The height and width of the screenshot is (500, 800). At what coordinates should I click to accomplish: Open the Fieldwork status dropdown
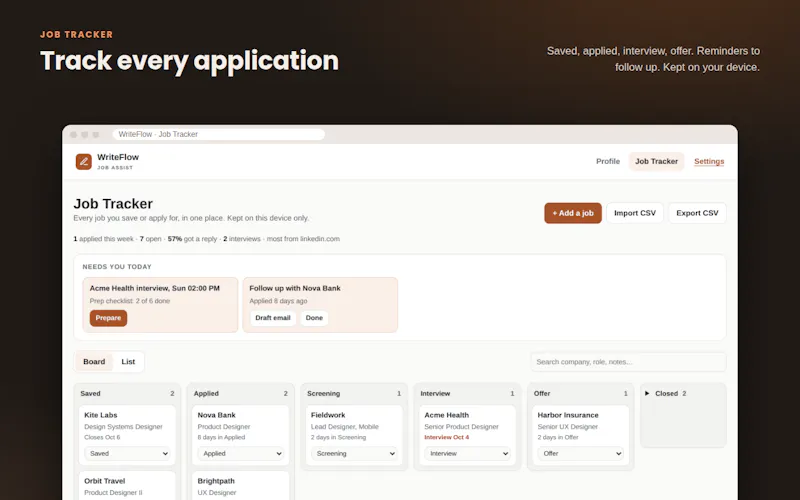pos(354,454)
